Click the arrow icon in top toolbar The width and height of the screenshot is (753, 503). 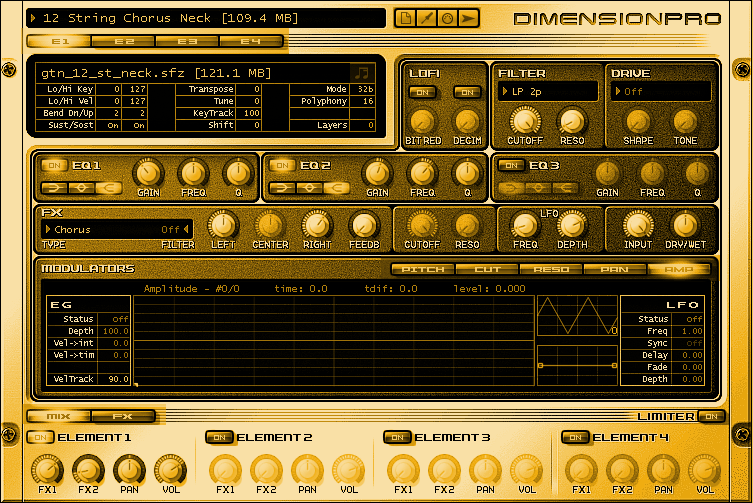pos(468,19)
